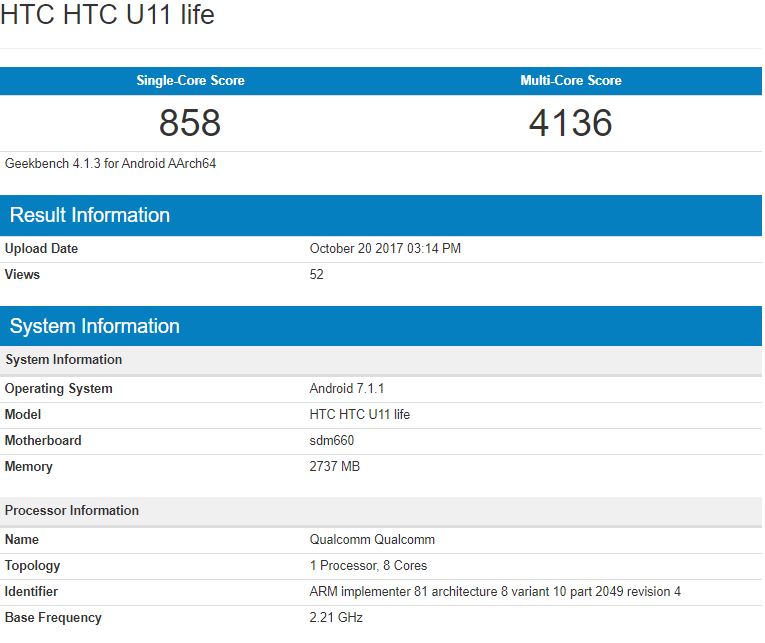This screenshot has width=765, height=643.
Task: Select the Android 7.1.1 value
Action: click(346, 389)
